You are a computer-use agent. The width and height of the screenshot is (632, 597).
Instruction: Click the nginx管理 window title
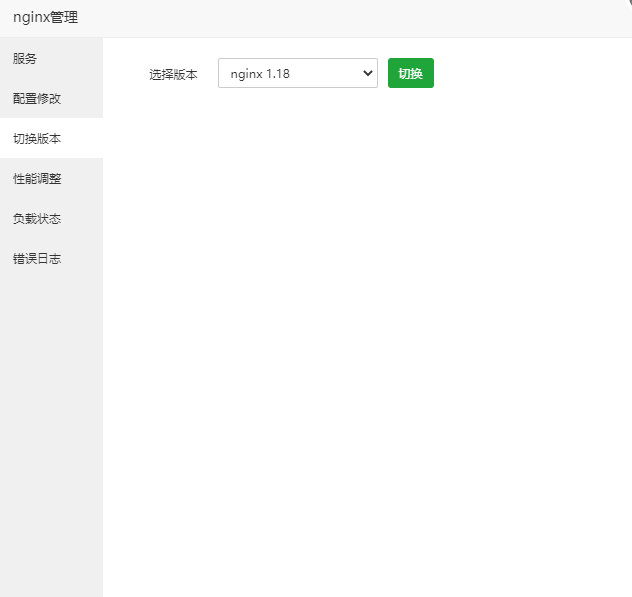point(46,17)
